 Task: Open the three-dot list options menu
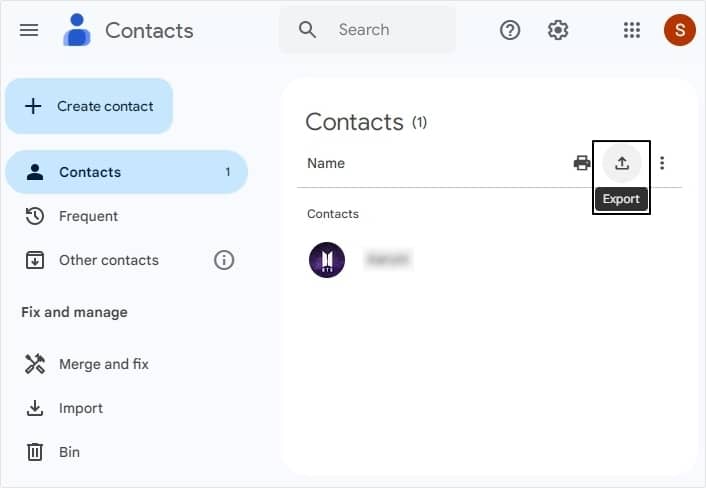pyautogui.click(x=662, y=163)
